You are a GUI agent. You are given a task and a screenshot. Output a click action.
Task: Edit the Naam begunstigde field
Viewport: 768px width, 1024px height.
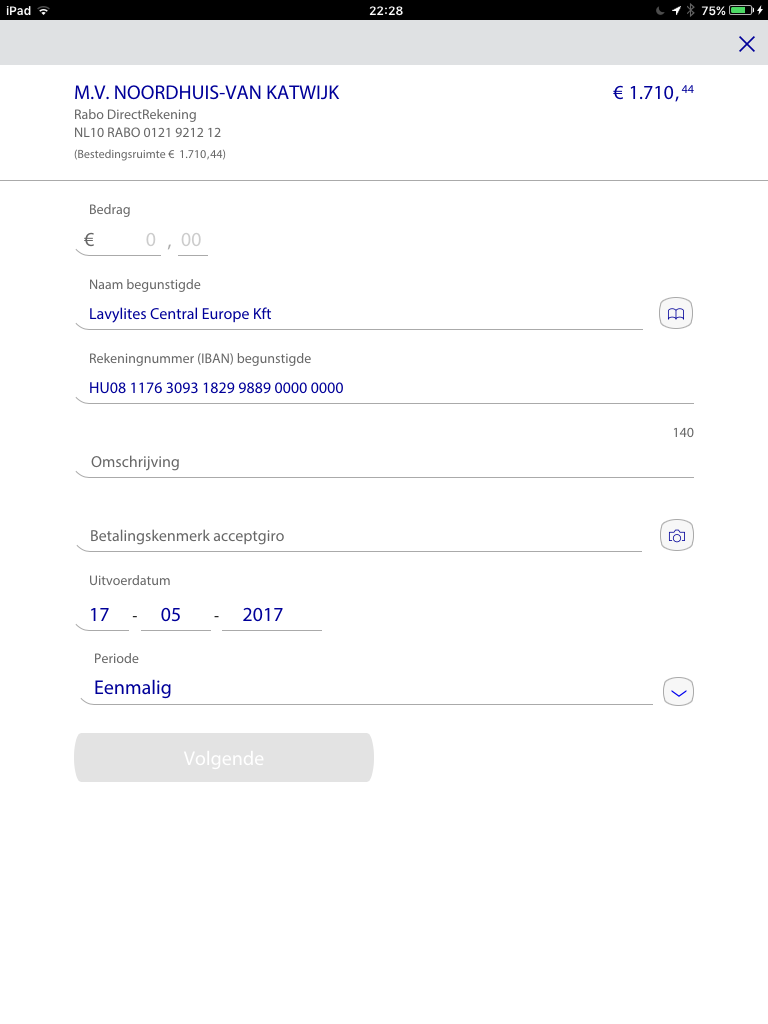click(x=358, y=314)
